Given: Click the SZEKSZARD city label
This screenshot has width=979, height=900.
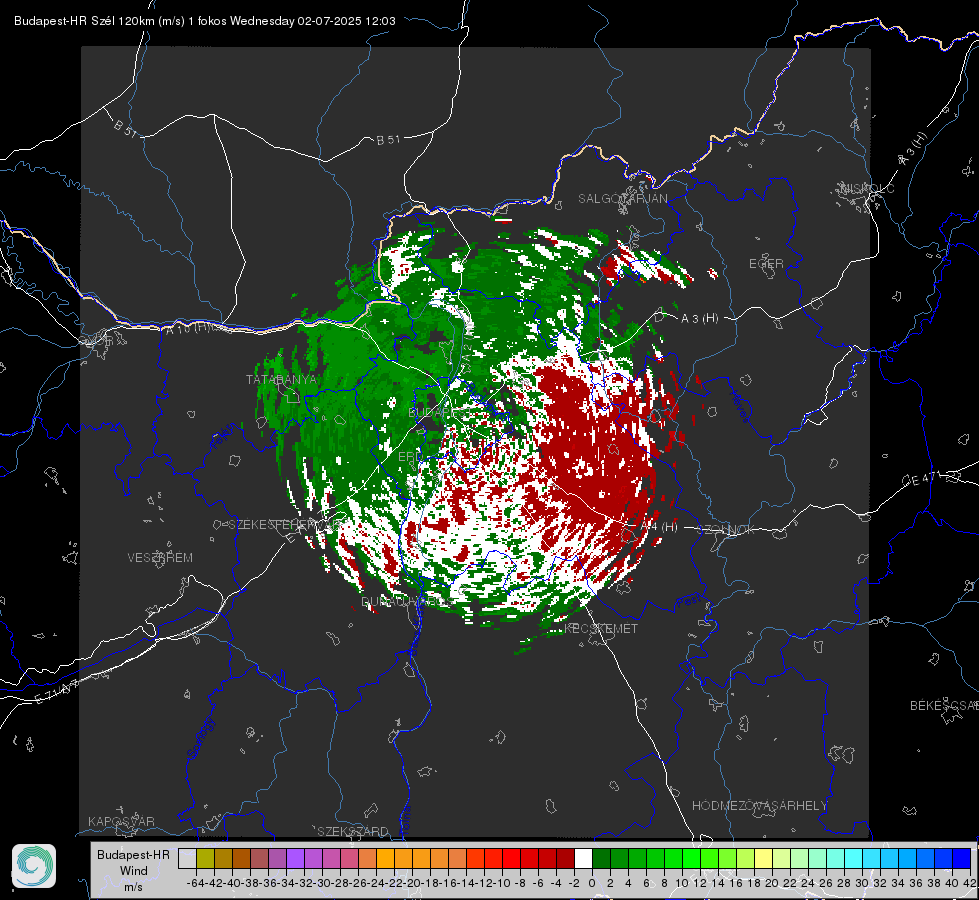Looking at the screenshot, I should click(353, 831).
